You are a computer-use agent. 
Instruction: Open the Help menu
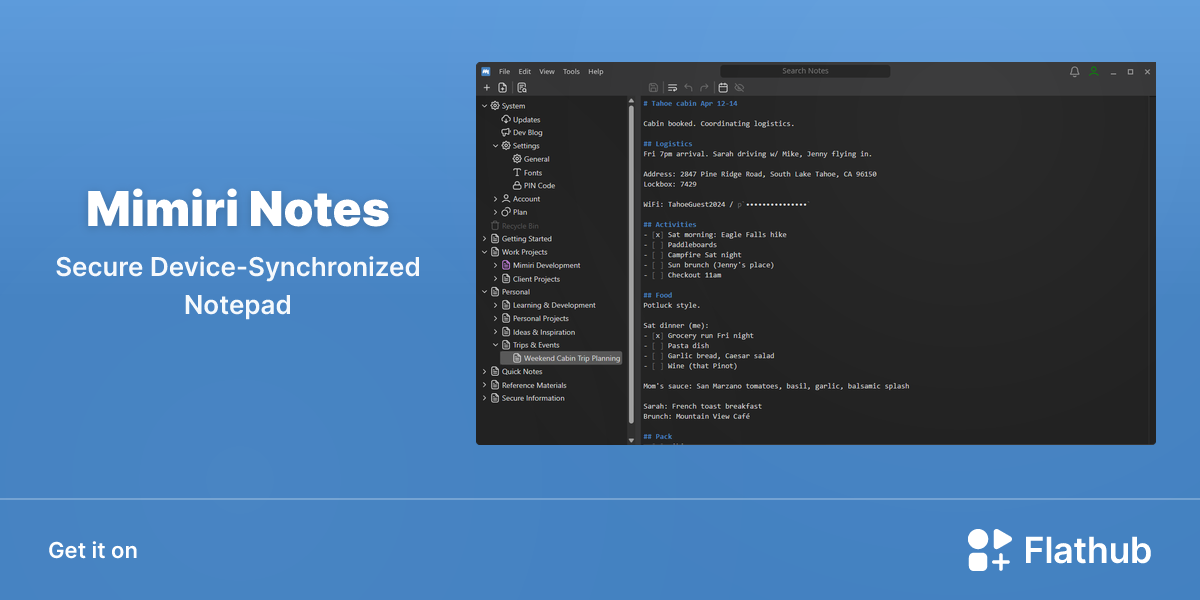click(596, 72)
